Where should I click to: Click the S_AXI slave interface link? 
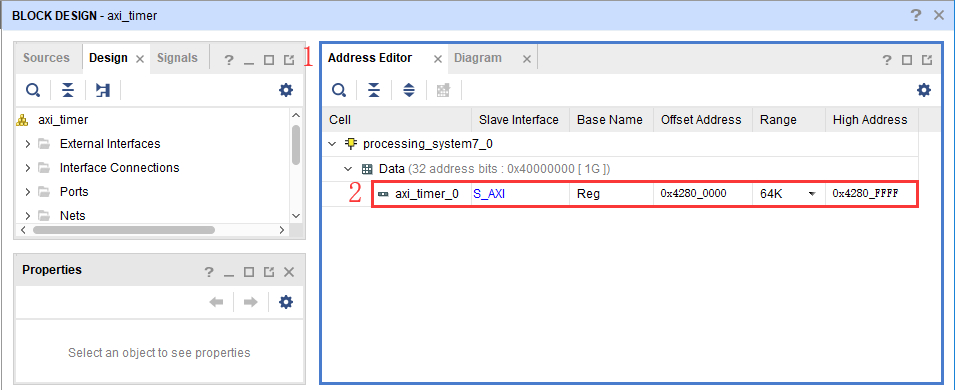coord(489,194)
